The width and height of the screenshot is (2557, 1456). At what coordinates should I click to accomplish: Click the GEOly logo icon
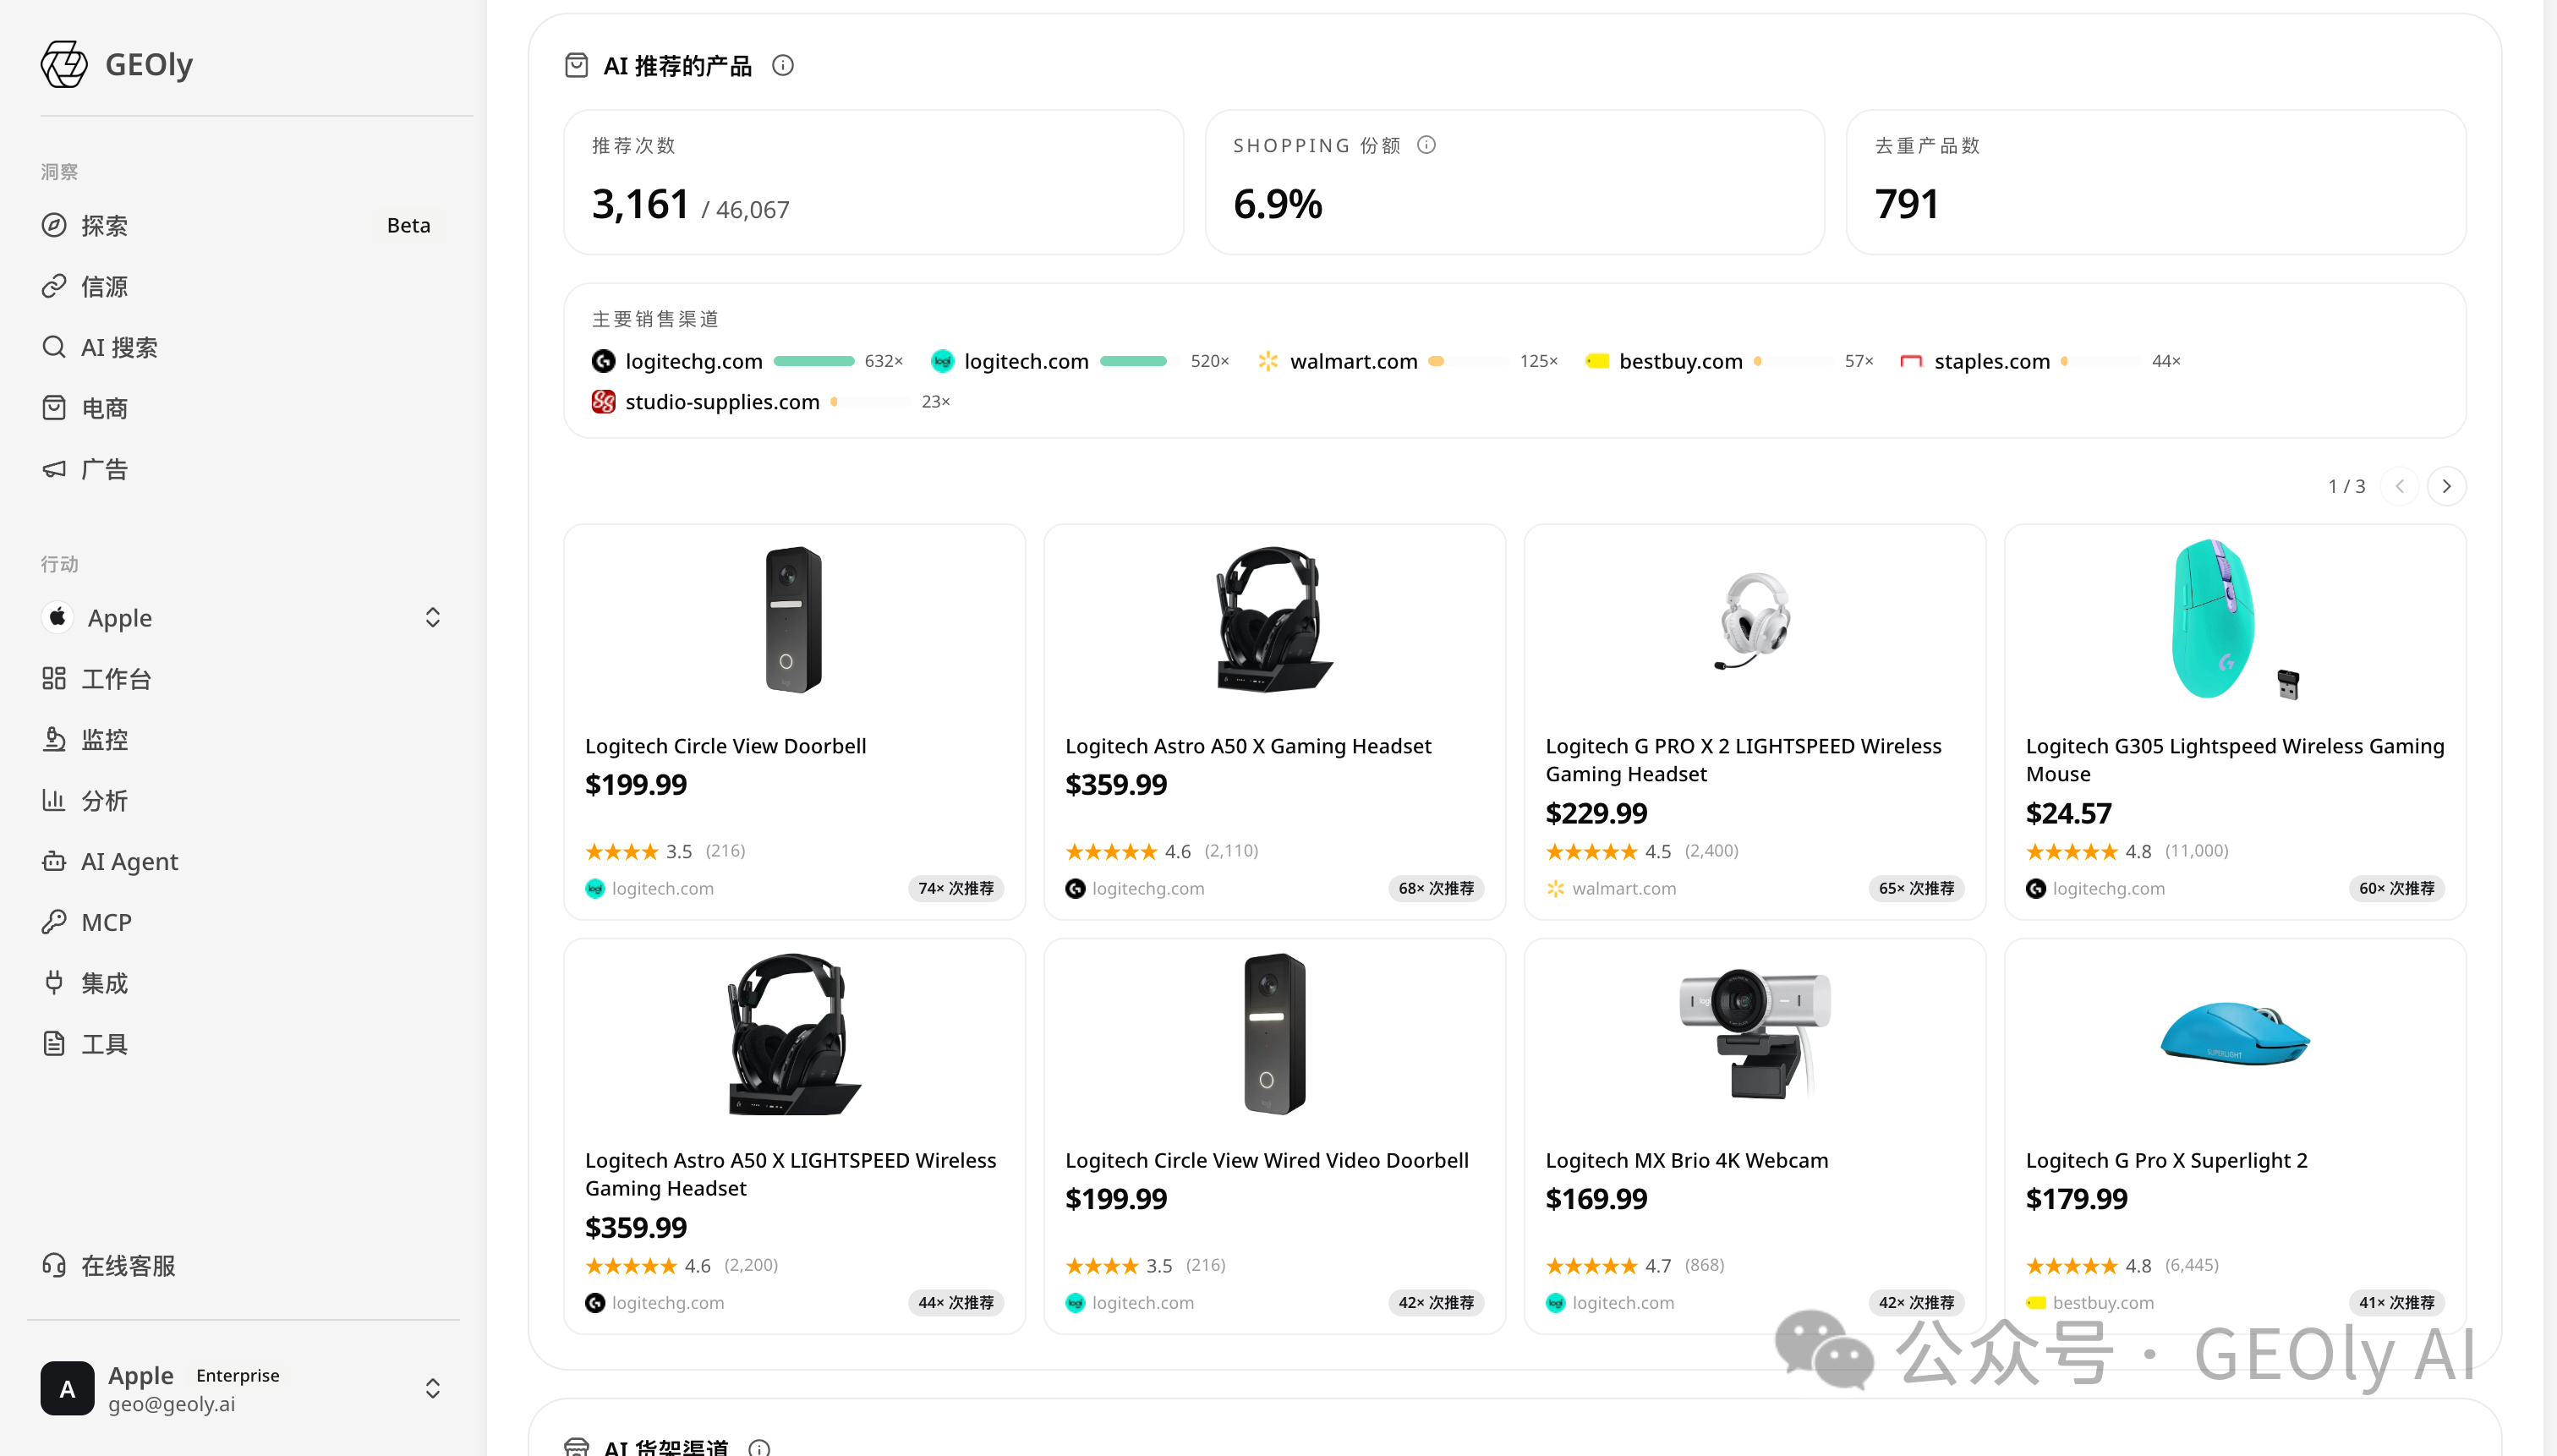click(64, 64)
